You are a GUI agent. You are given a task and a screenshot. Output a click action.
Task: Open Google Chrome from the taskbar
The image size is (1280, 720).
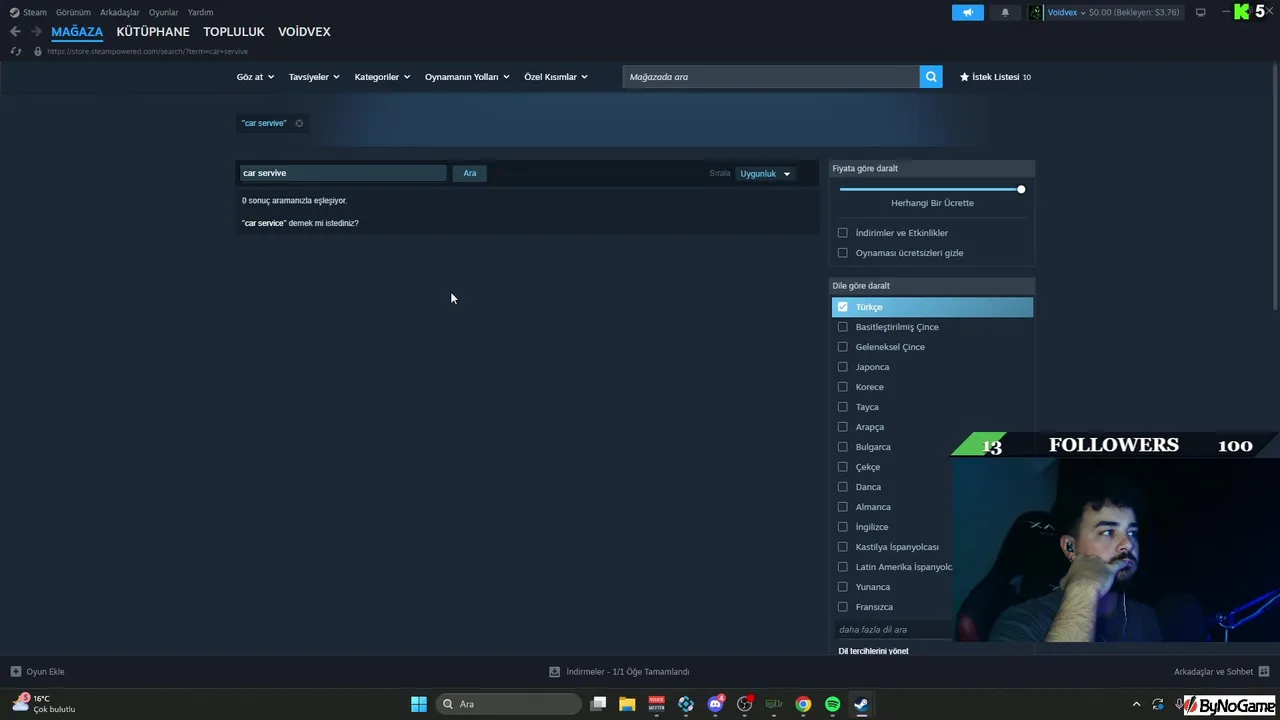pyautogui.click(x=803, y=704)
